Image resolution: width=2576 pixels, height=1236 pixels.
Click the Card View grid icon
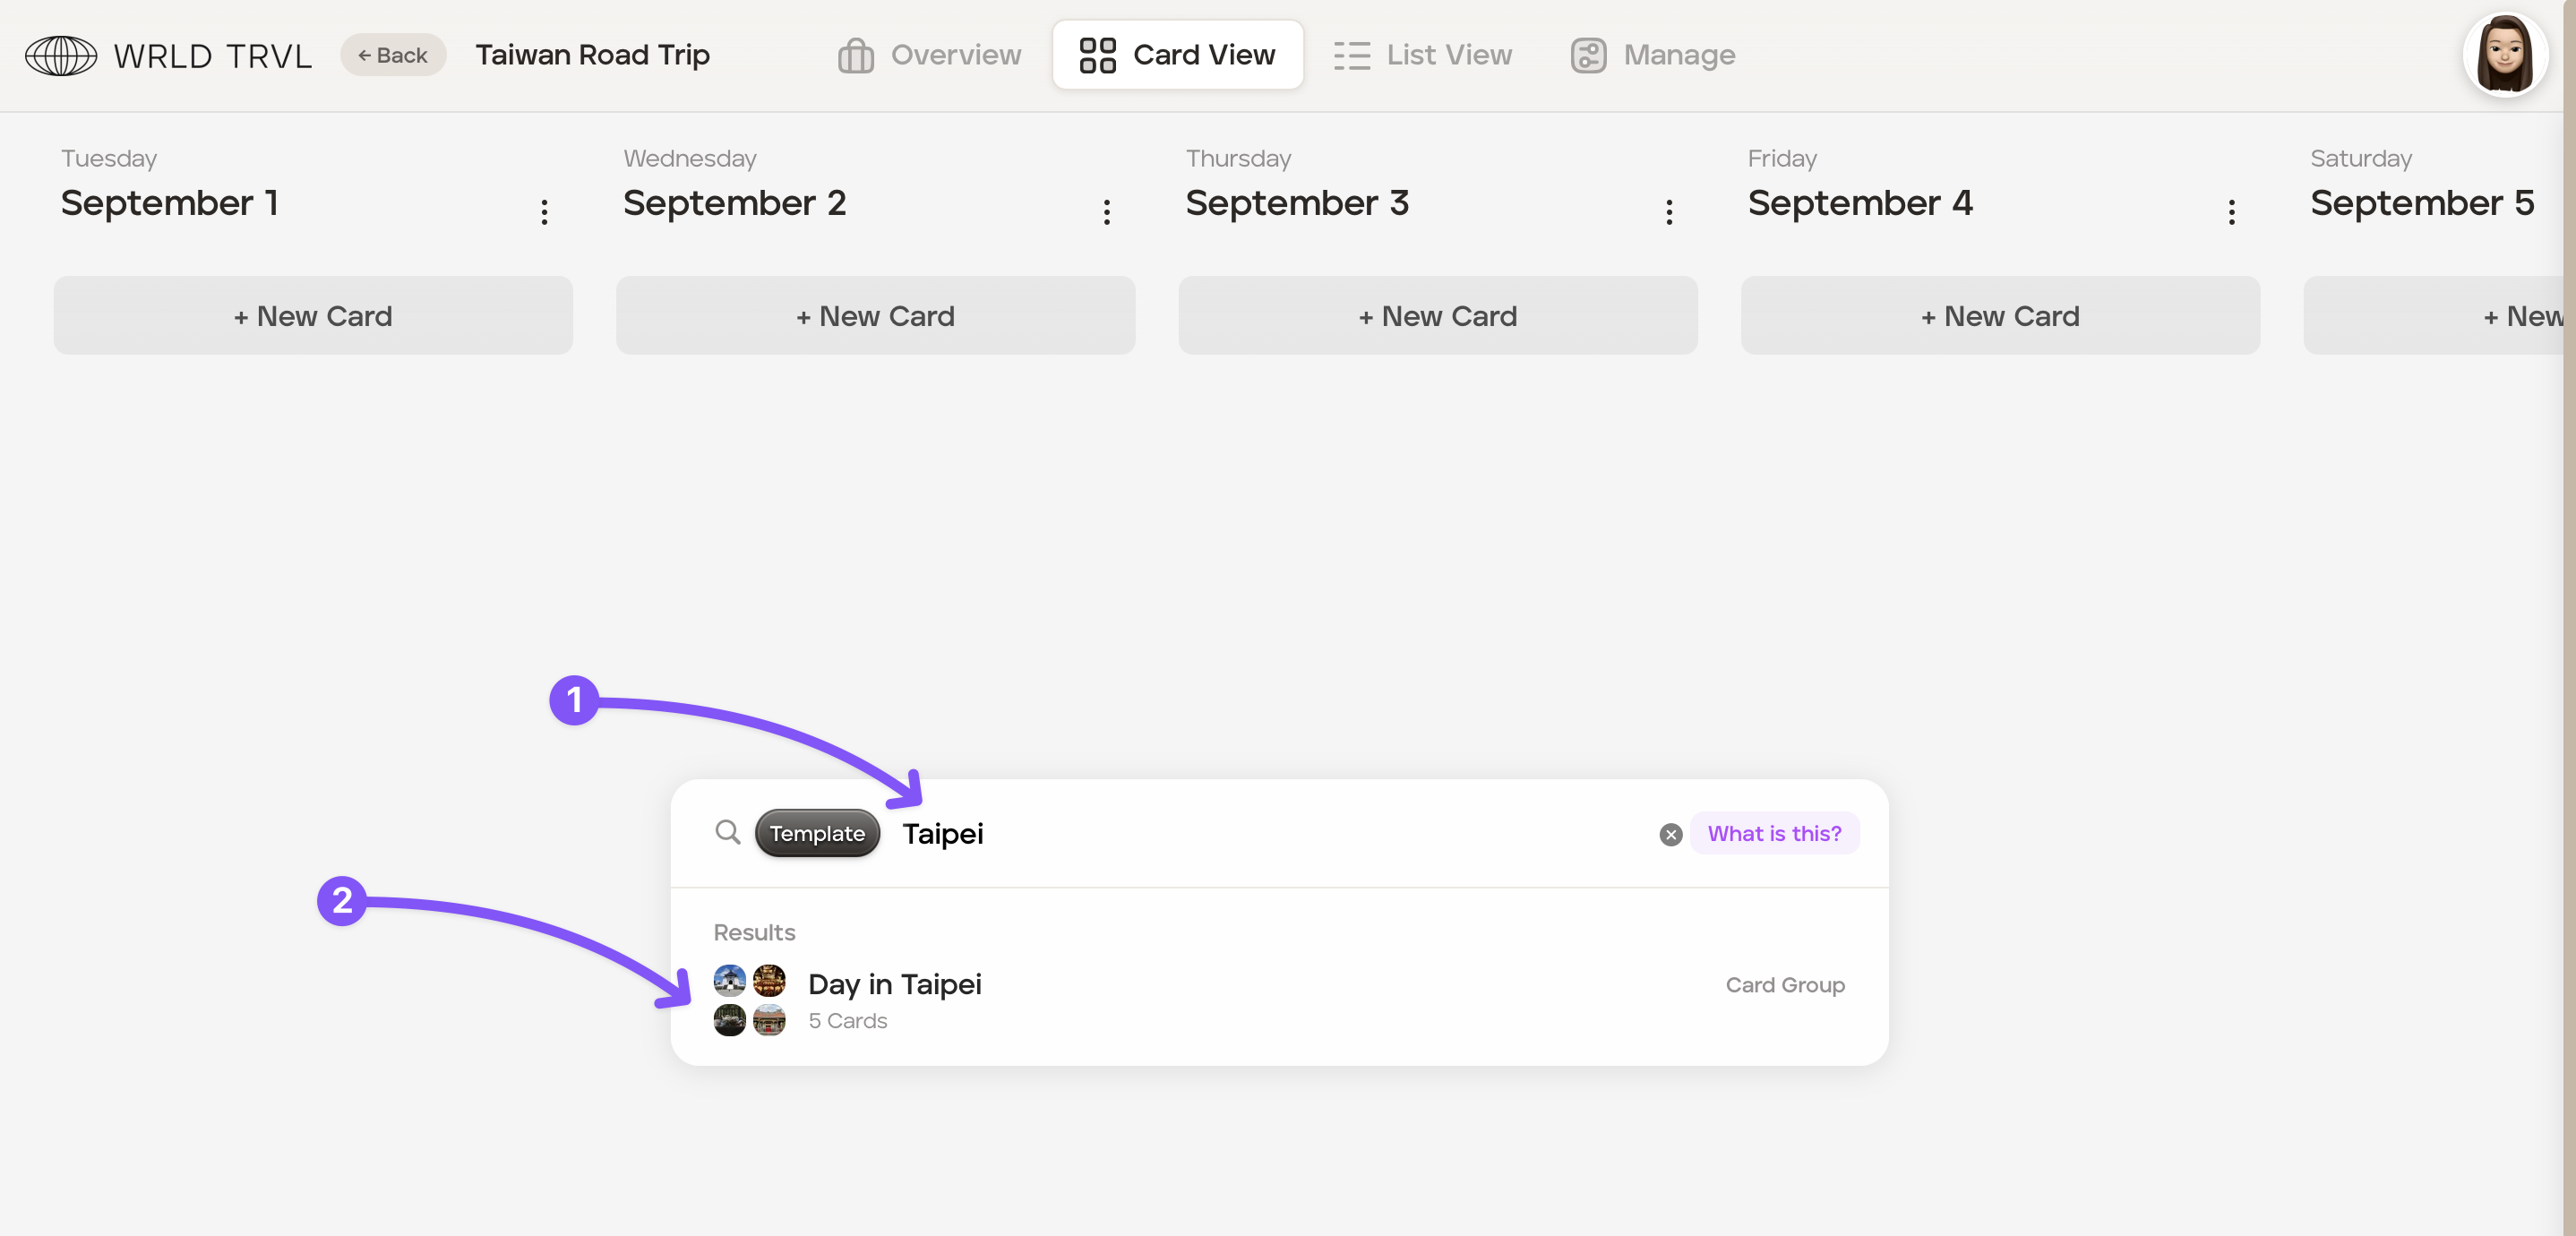[x=1097, y=56]
